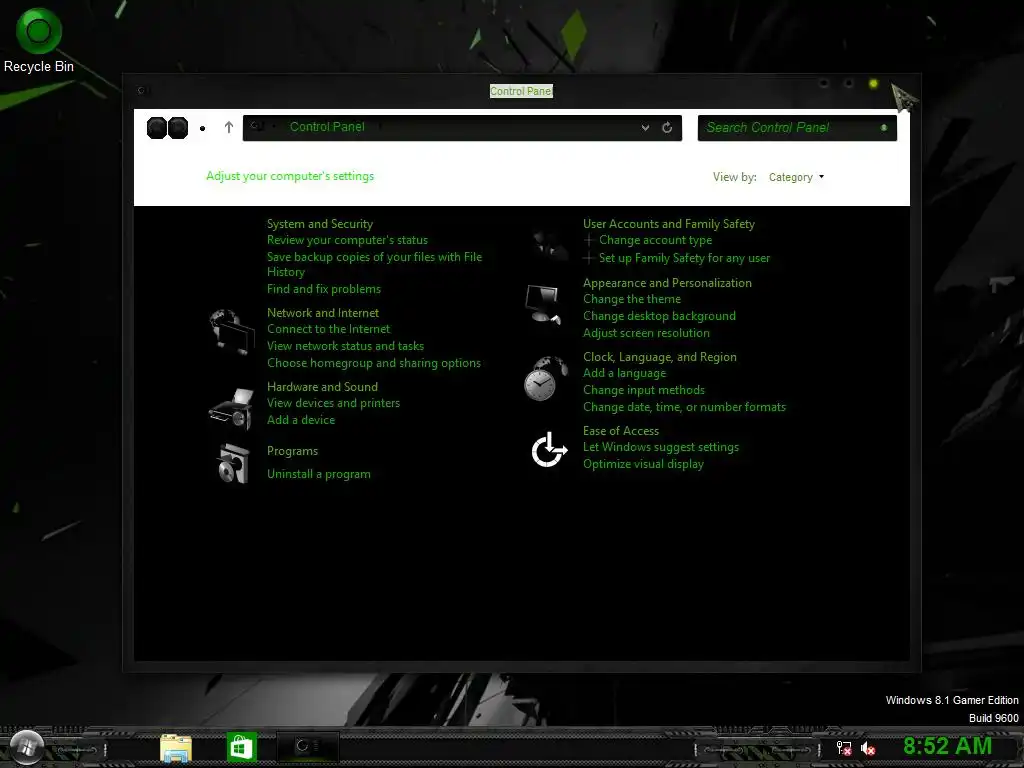Click Set up Family Safety for any user
1024x768 pixels.
(684, 258)
